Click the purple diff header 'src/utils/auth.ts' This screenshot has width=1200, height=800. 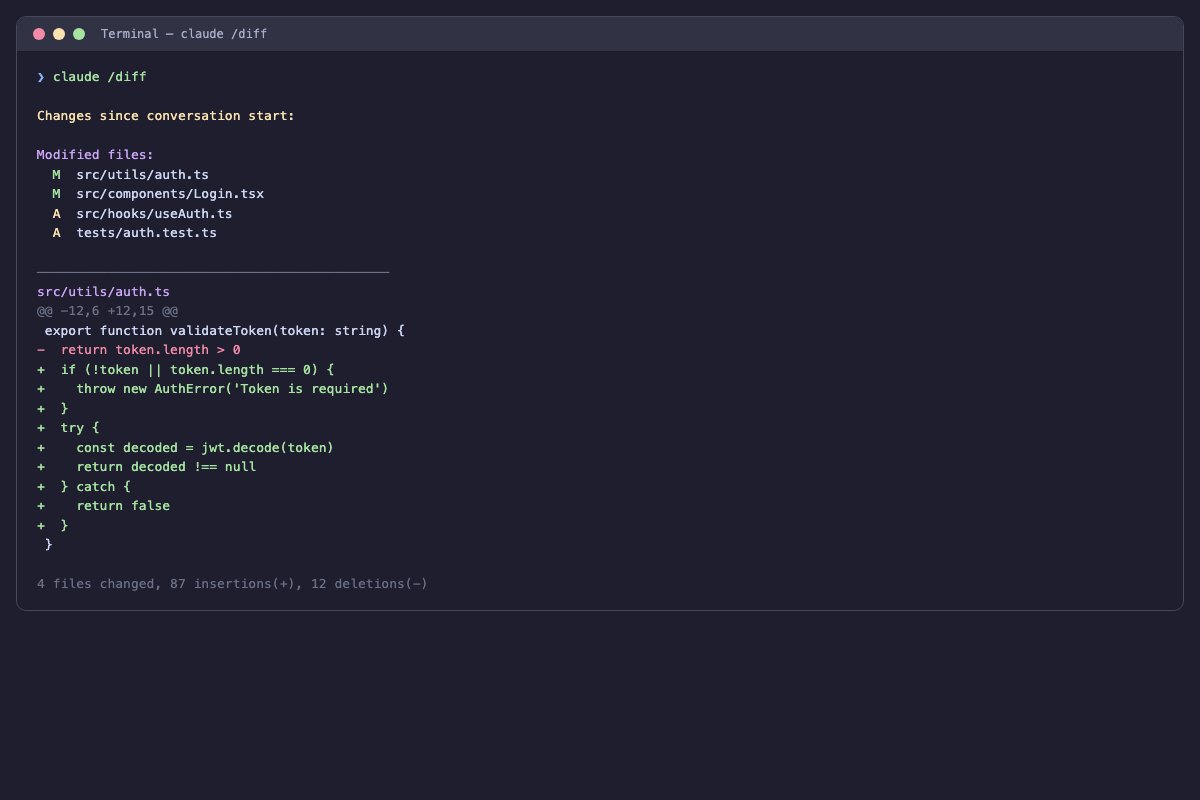pos(103,292)
